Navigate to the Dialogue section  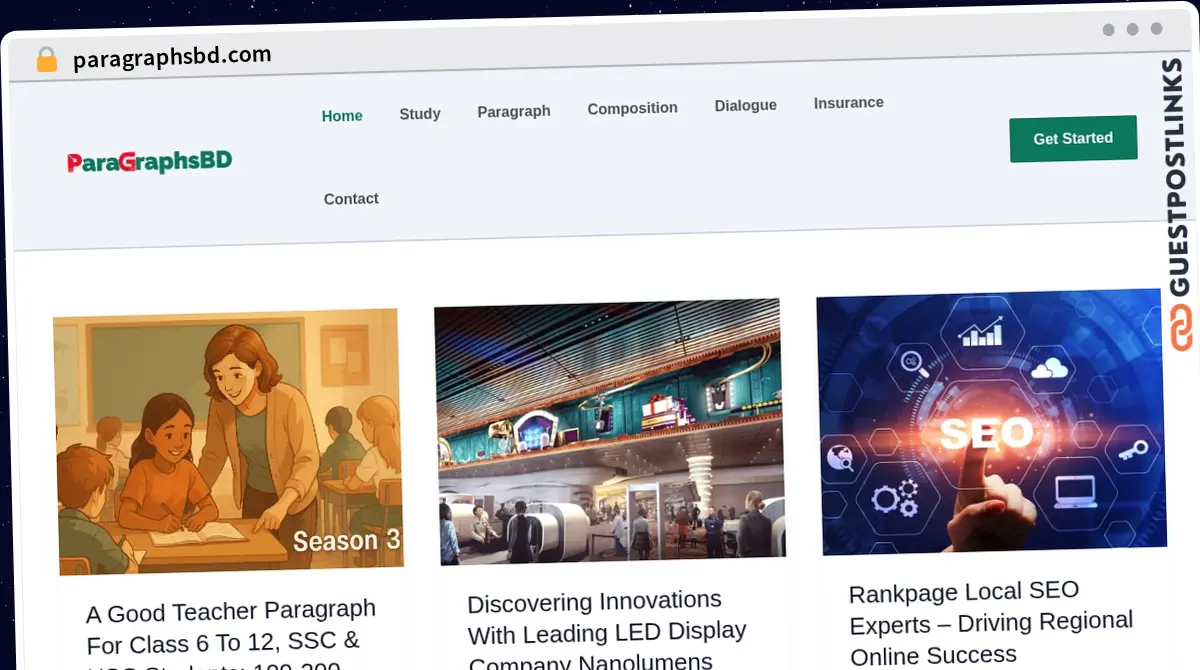[745, 105]
